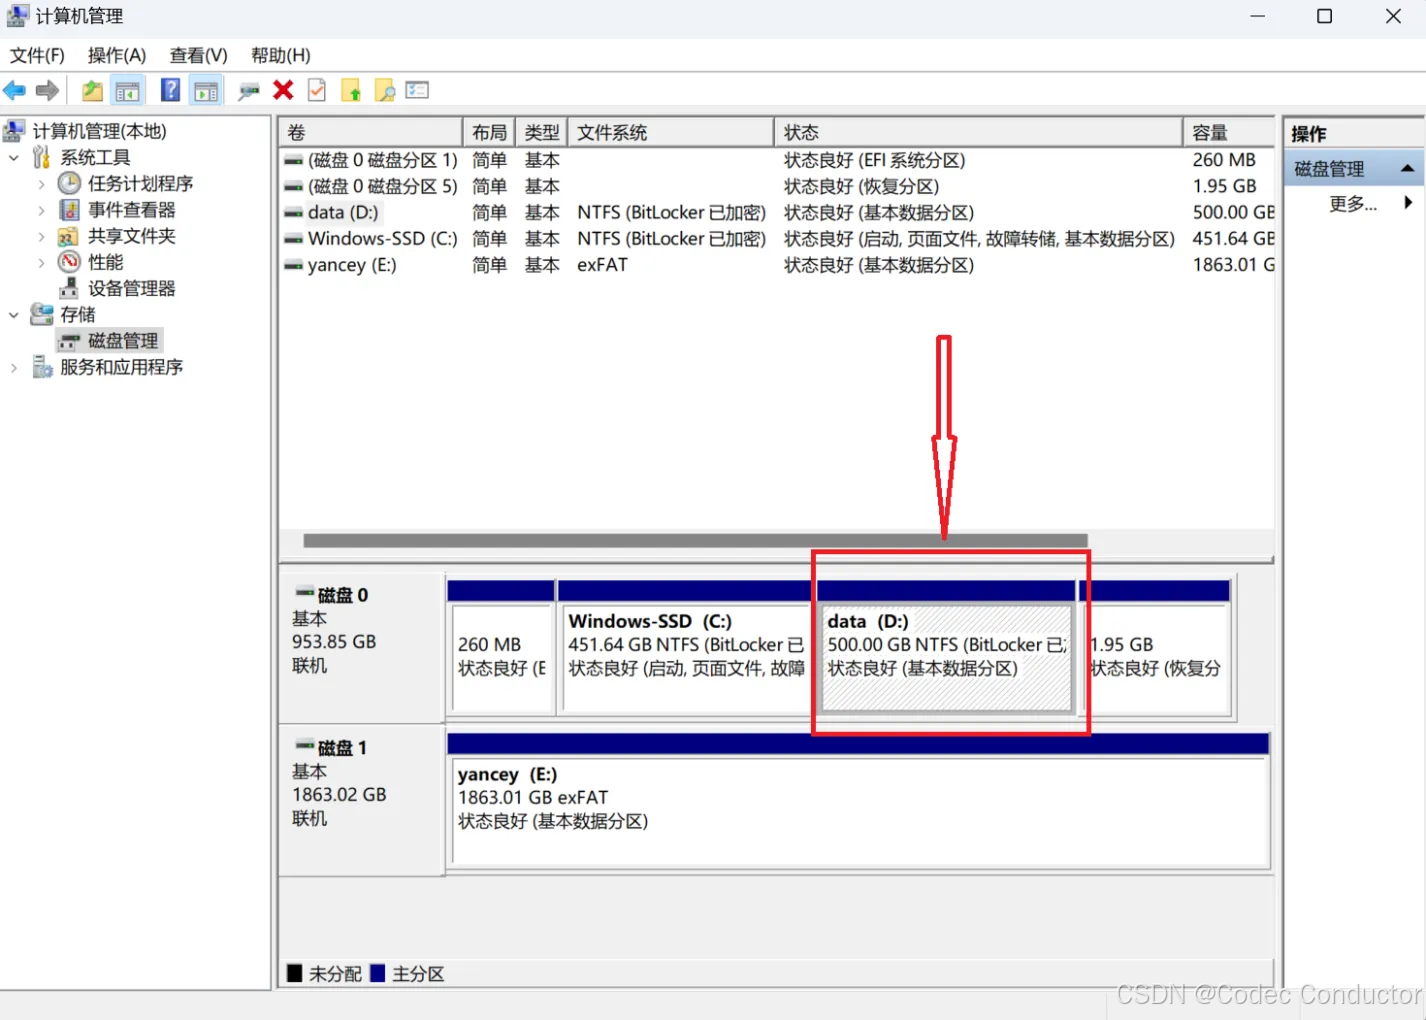Click the black 未分配 legend swatch
1426x1020 pixels.
pos(295,973)
